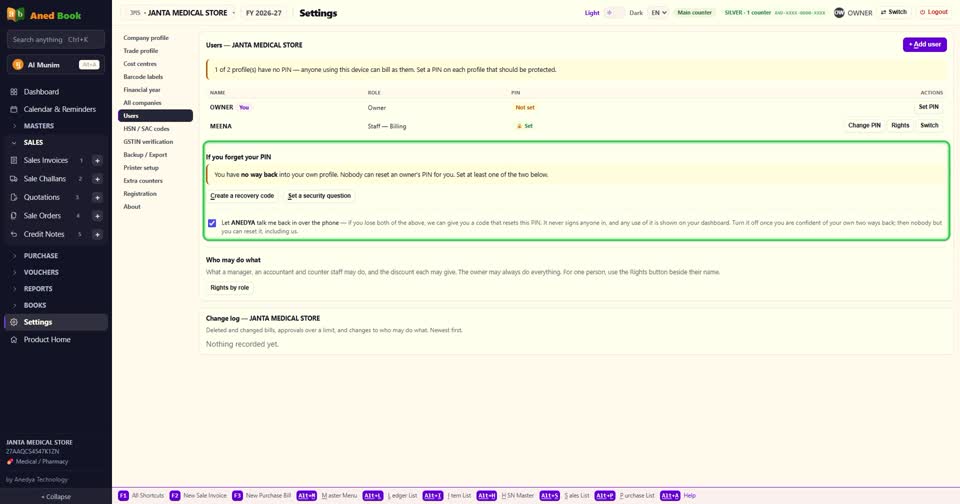The width and height of the screenshot is (960, 504).
Task: Click the Alt+L Ledger List shortcut
Action: (390, 495)
